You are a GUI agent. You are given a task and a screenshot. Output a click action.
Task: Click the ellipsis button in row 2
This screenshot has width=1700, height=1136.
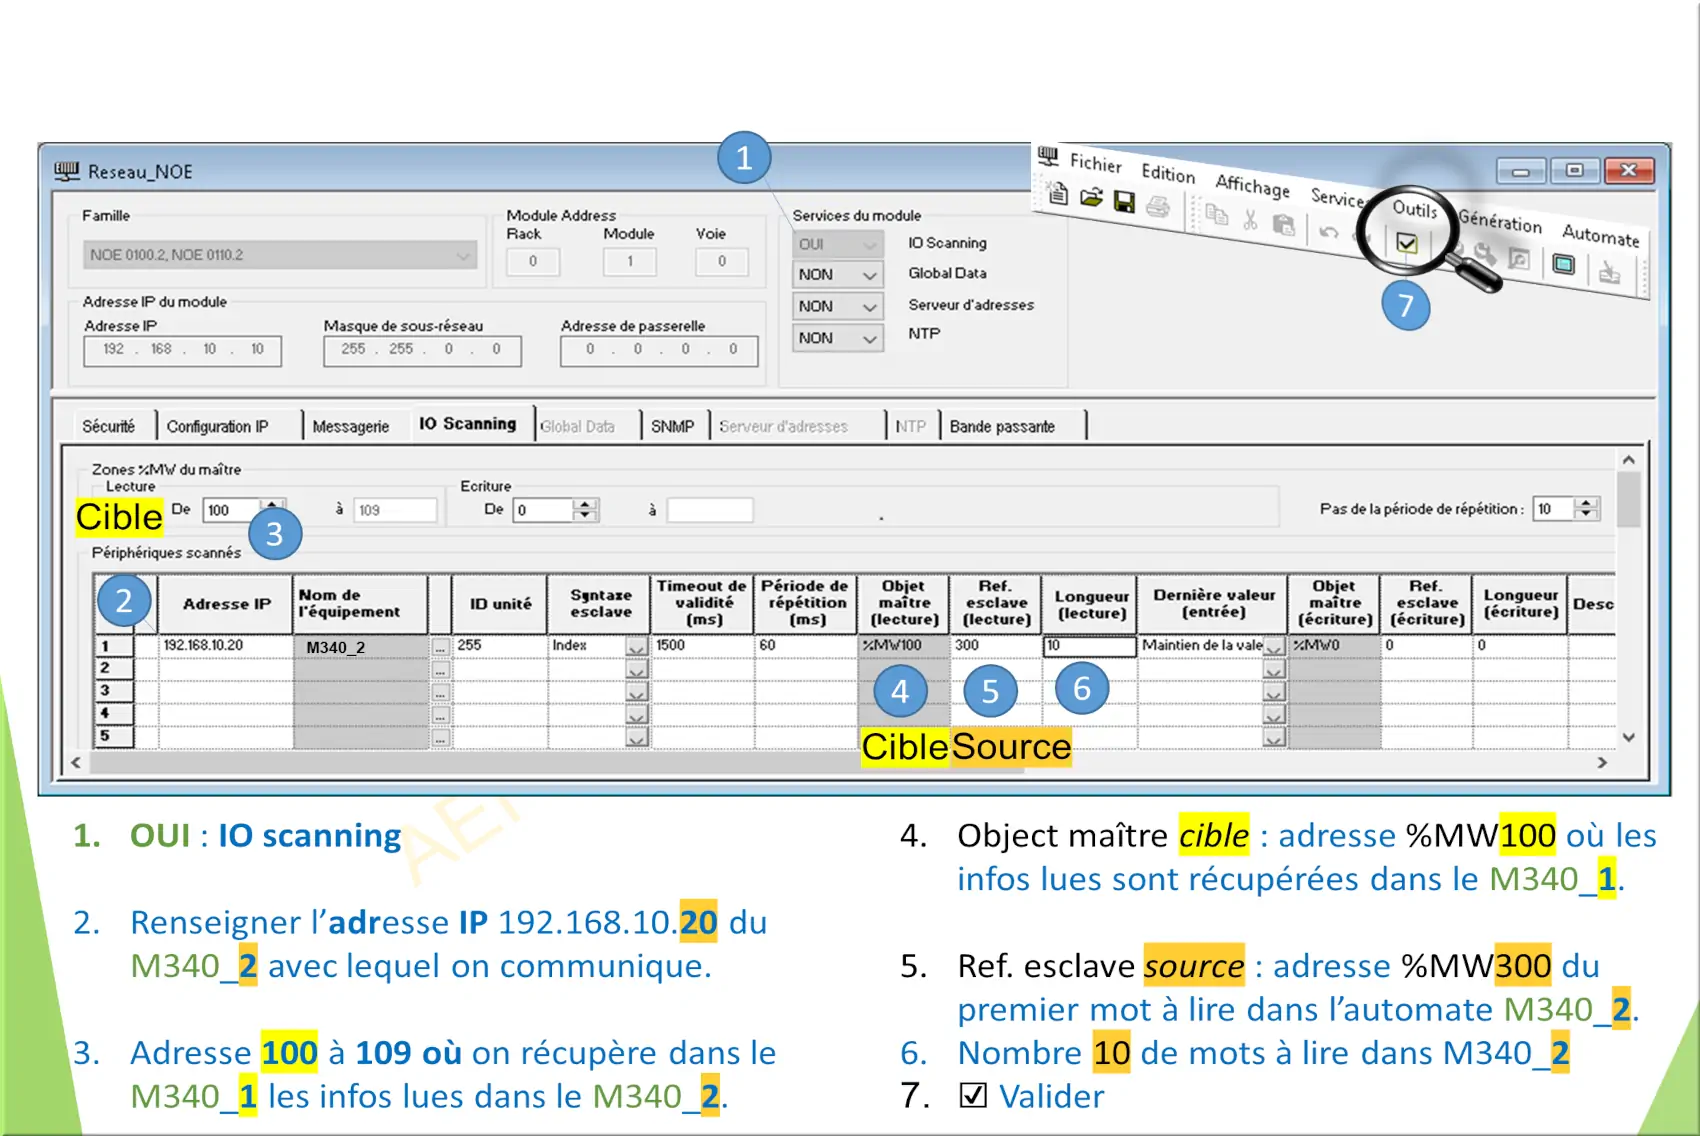click(440, 670)
